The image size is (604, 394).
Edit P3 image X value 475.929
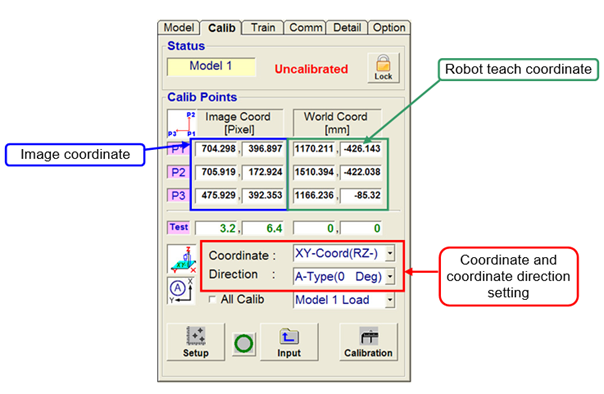coord(217,195)
